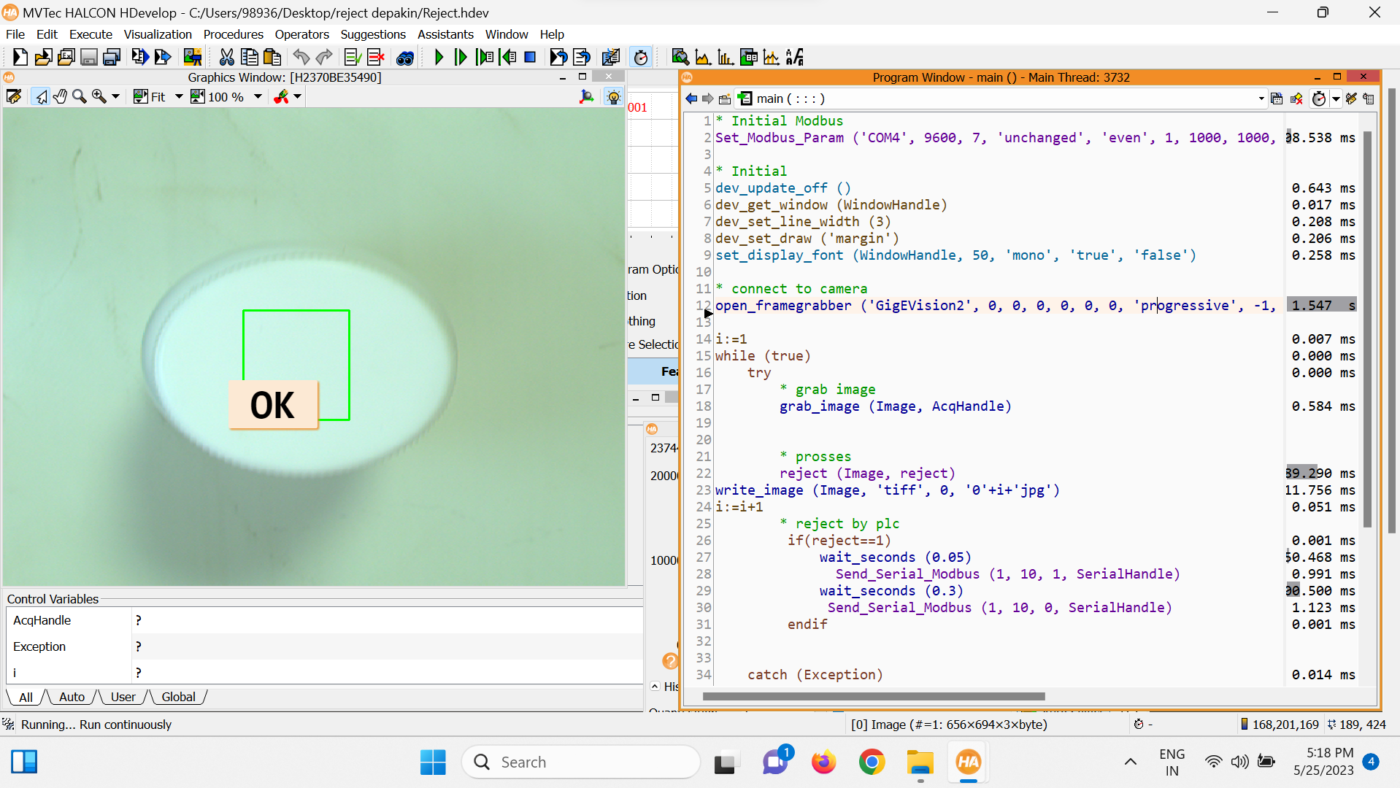Expand the color palette dropdown in Graphics Window
This screenshot has width=1400, height=788.
click(x=297, y=97)
